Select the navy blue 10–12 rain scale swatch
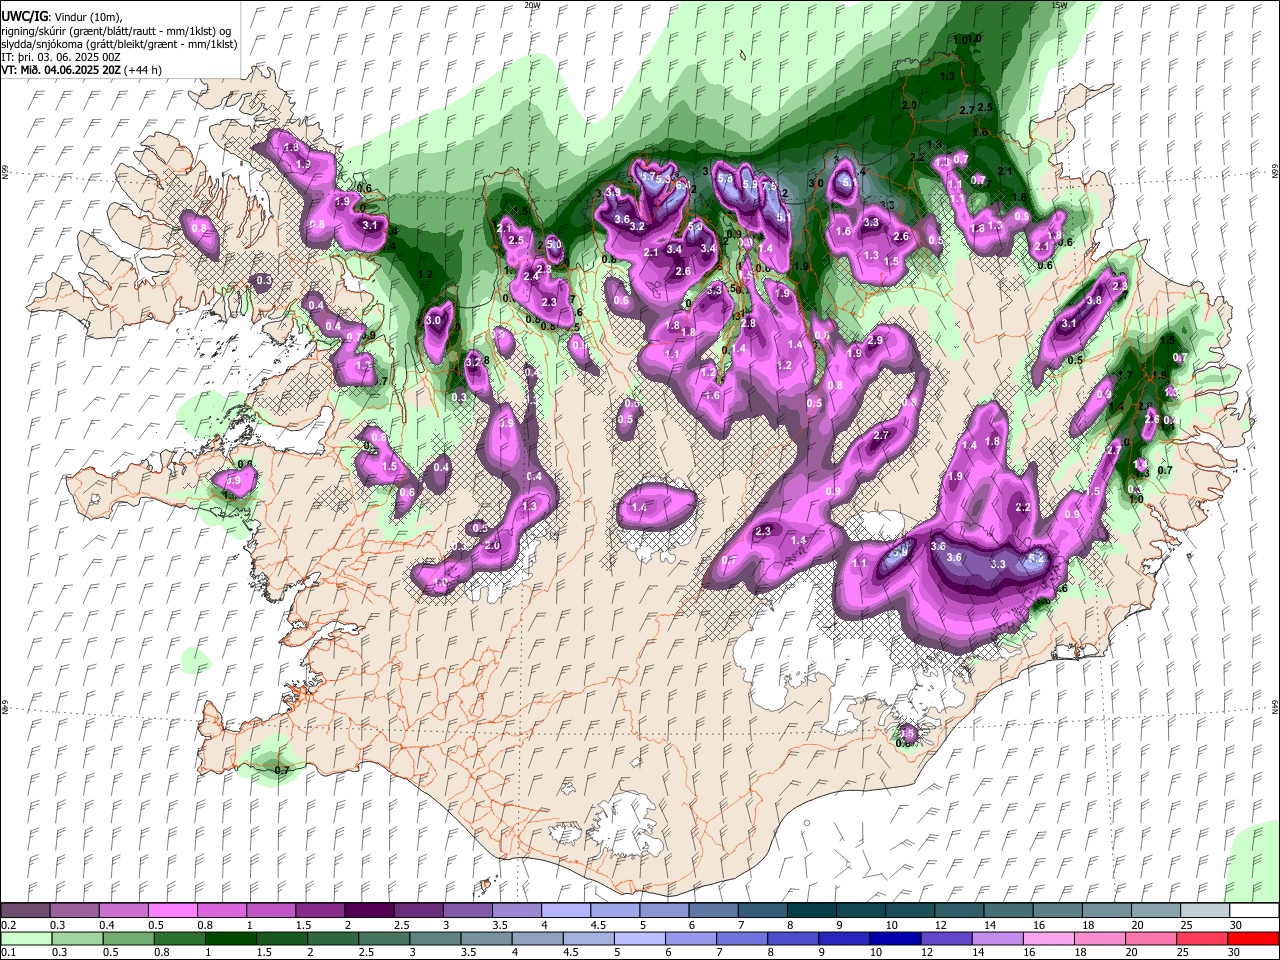This screenshot has width=1280, height=960. [x=895, y=938]
